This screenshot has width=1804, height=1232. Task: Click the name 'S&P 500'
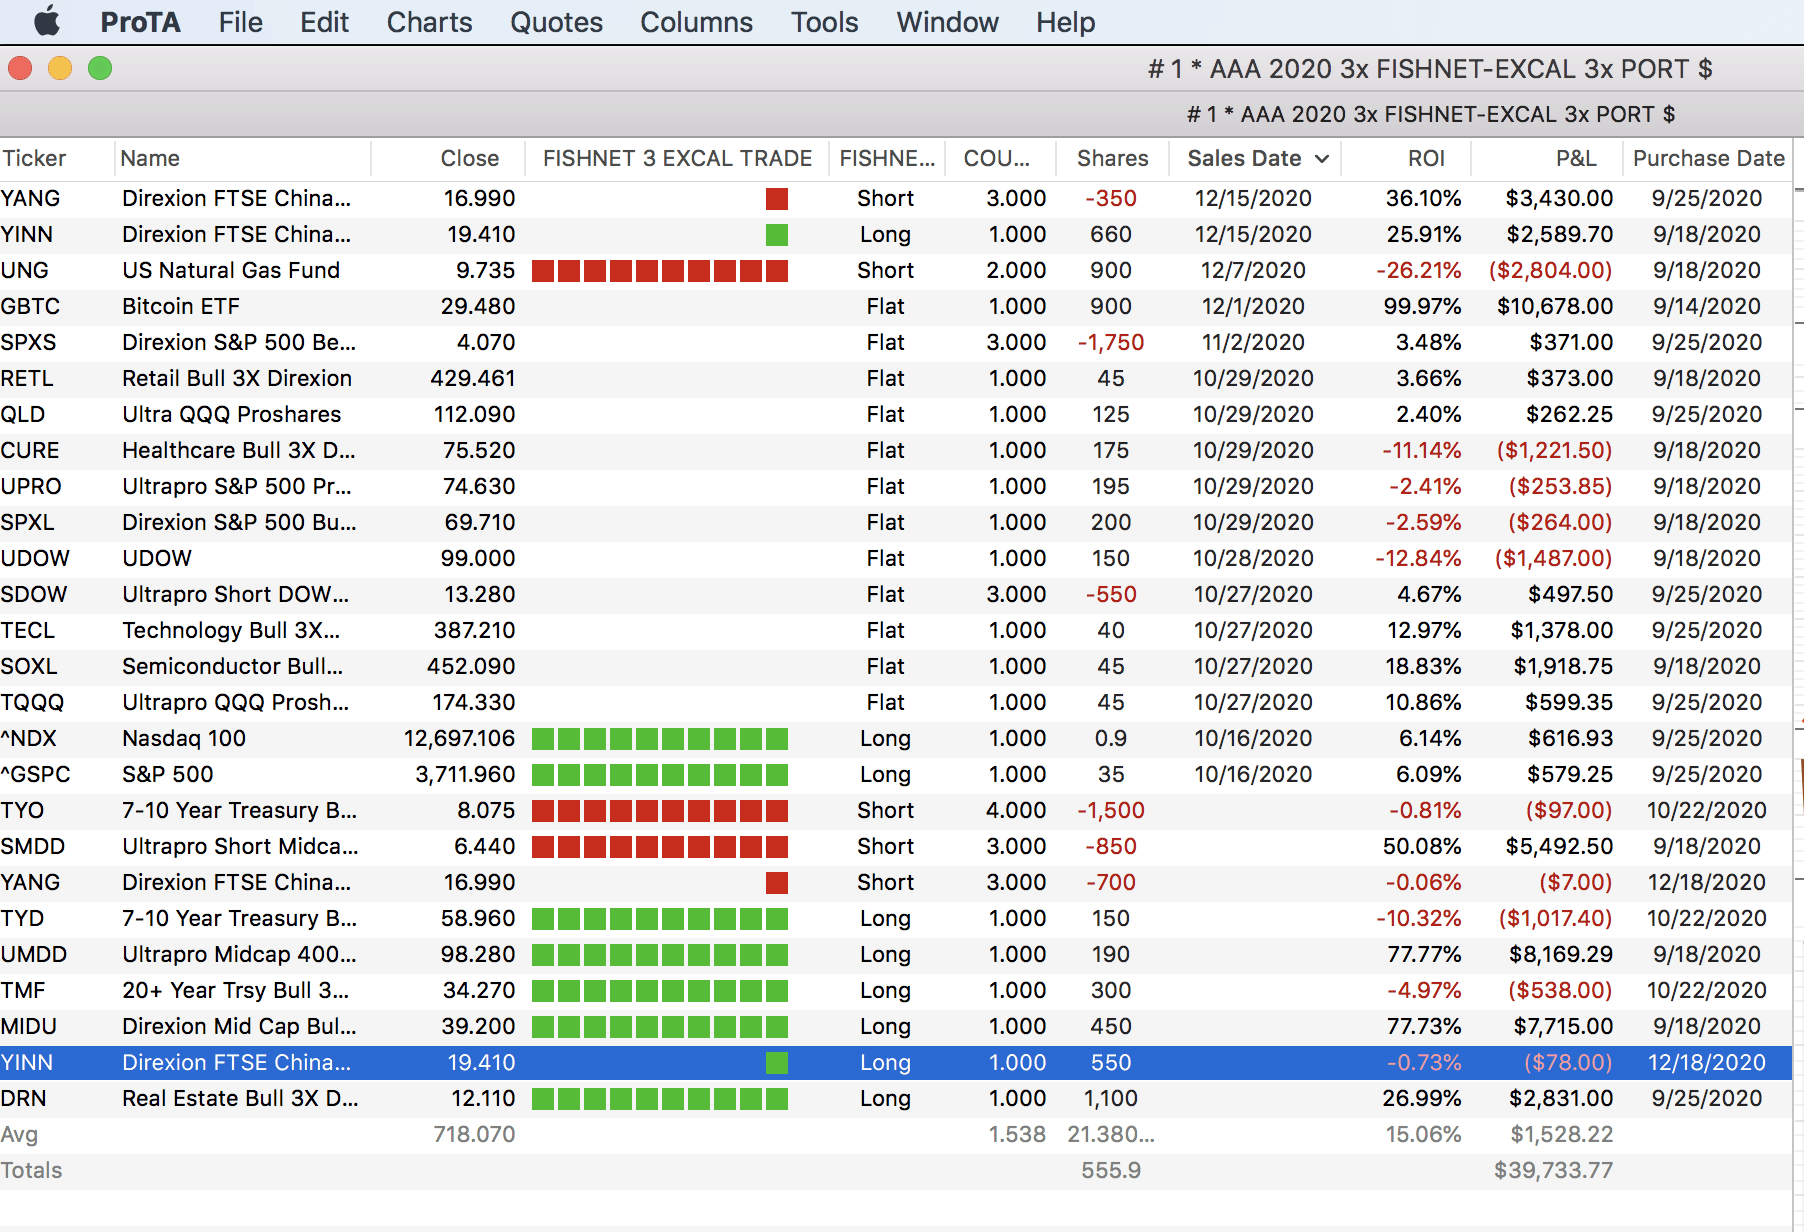pyautogui.click(x=168, y=774)
